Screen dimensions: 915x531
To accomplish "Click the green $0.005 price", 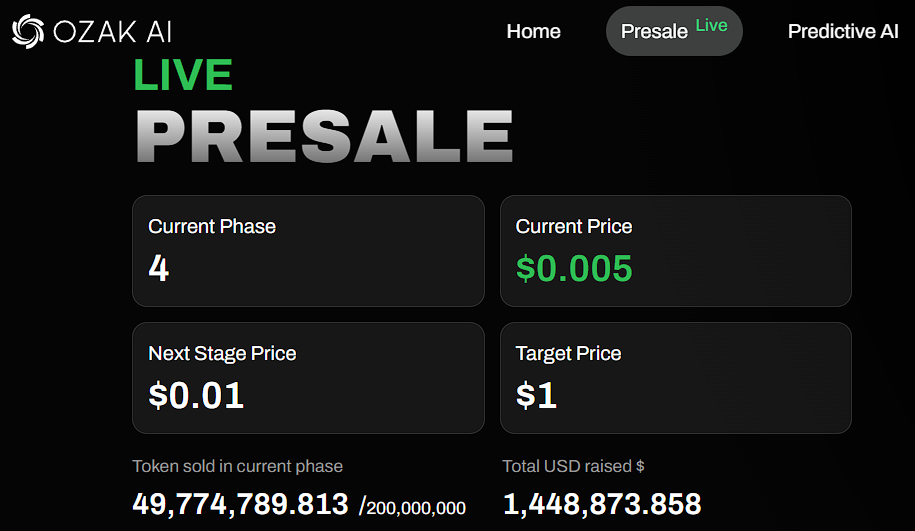I will click(x=574, y=268).
